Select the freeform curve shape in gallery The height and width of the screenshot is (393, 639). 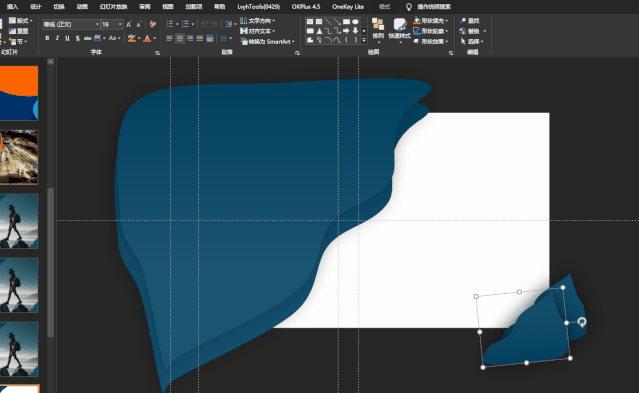point(337,40)
